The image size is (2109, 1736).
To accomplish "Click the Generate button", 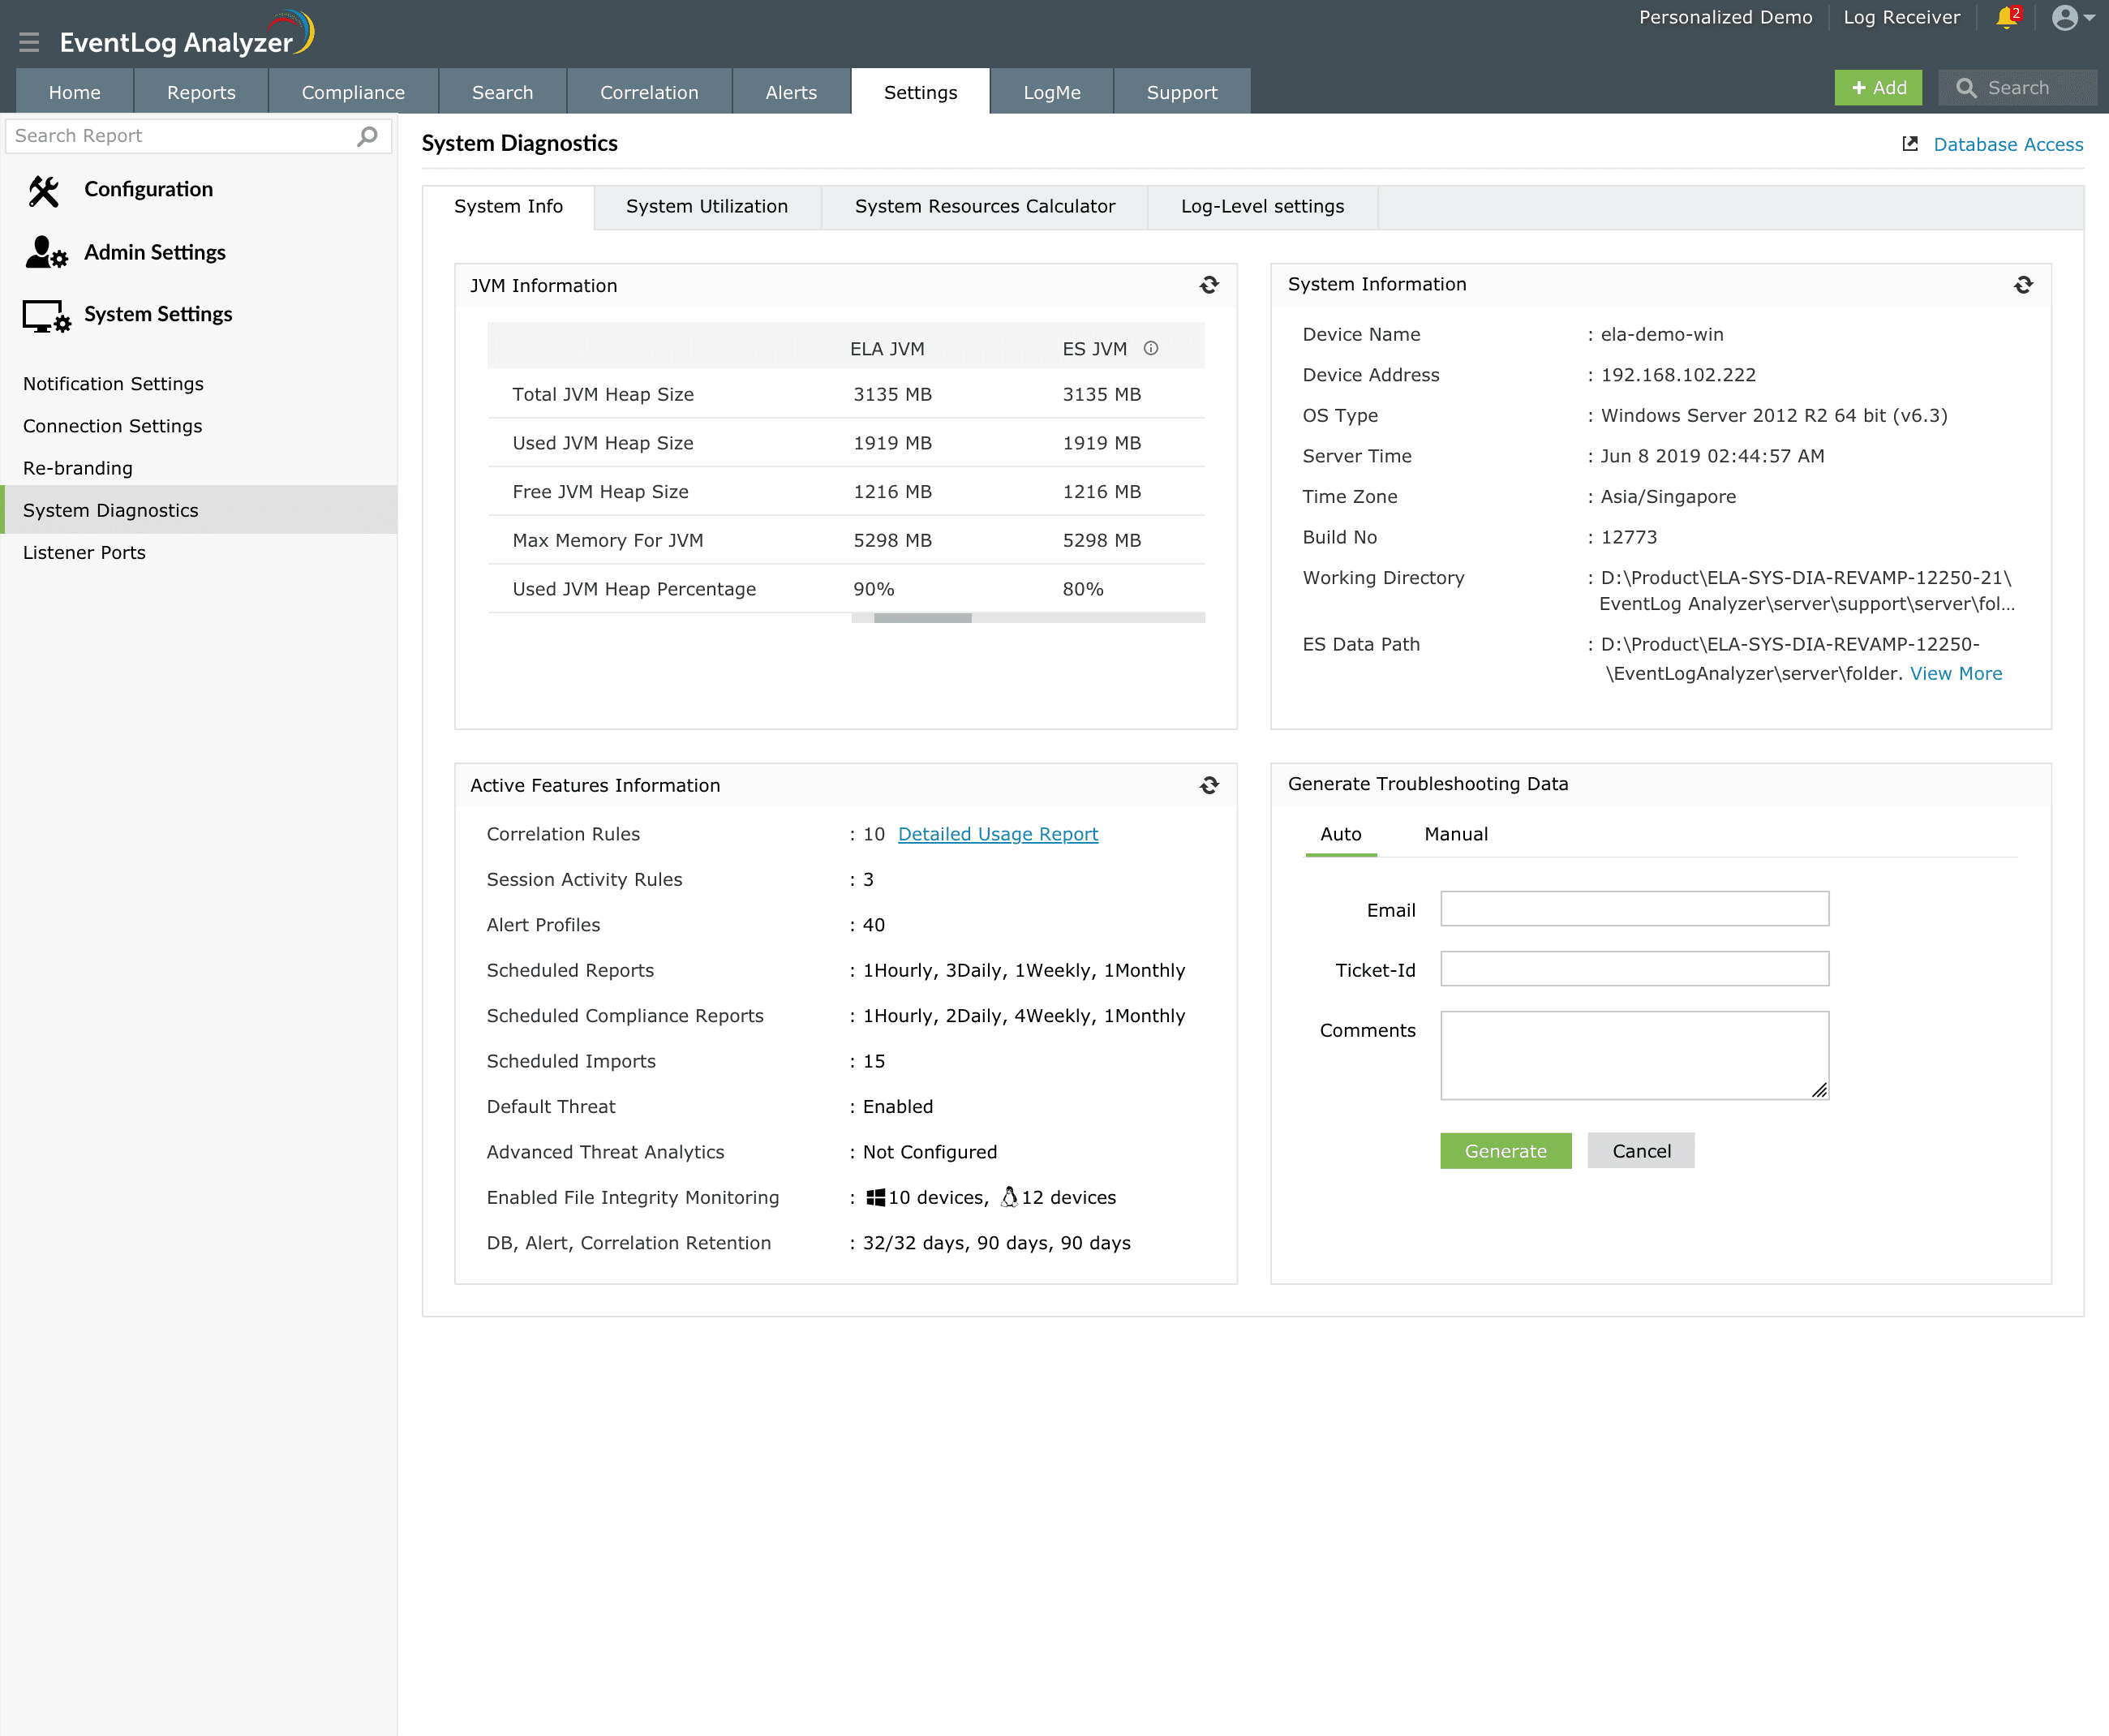I will 1505,1151.
